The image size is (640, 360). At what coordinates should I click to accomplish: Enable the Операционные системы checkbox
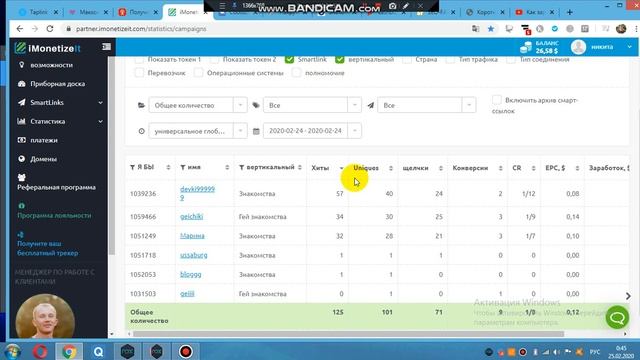point(198,73)
